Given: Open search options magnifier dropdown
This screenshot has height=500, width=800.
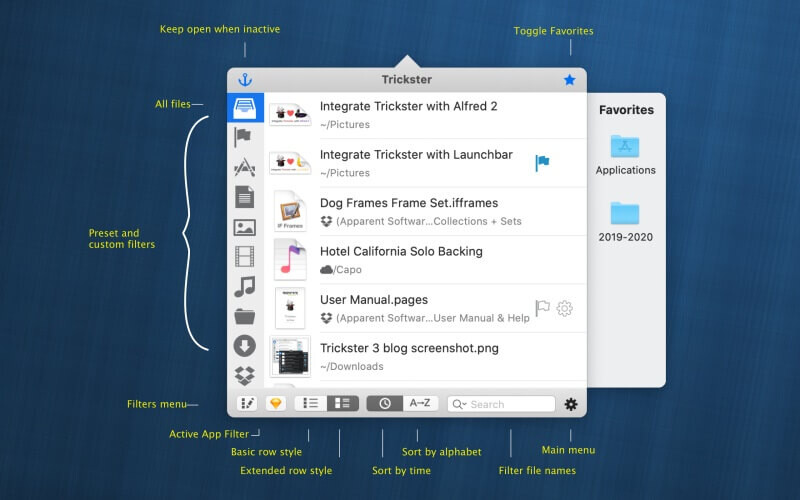Looking at the screenshot, I should pos(459,404).
